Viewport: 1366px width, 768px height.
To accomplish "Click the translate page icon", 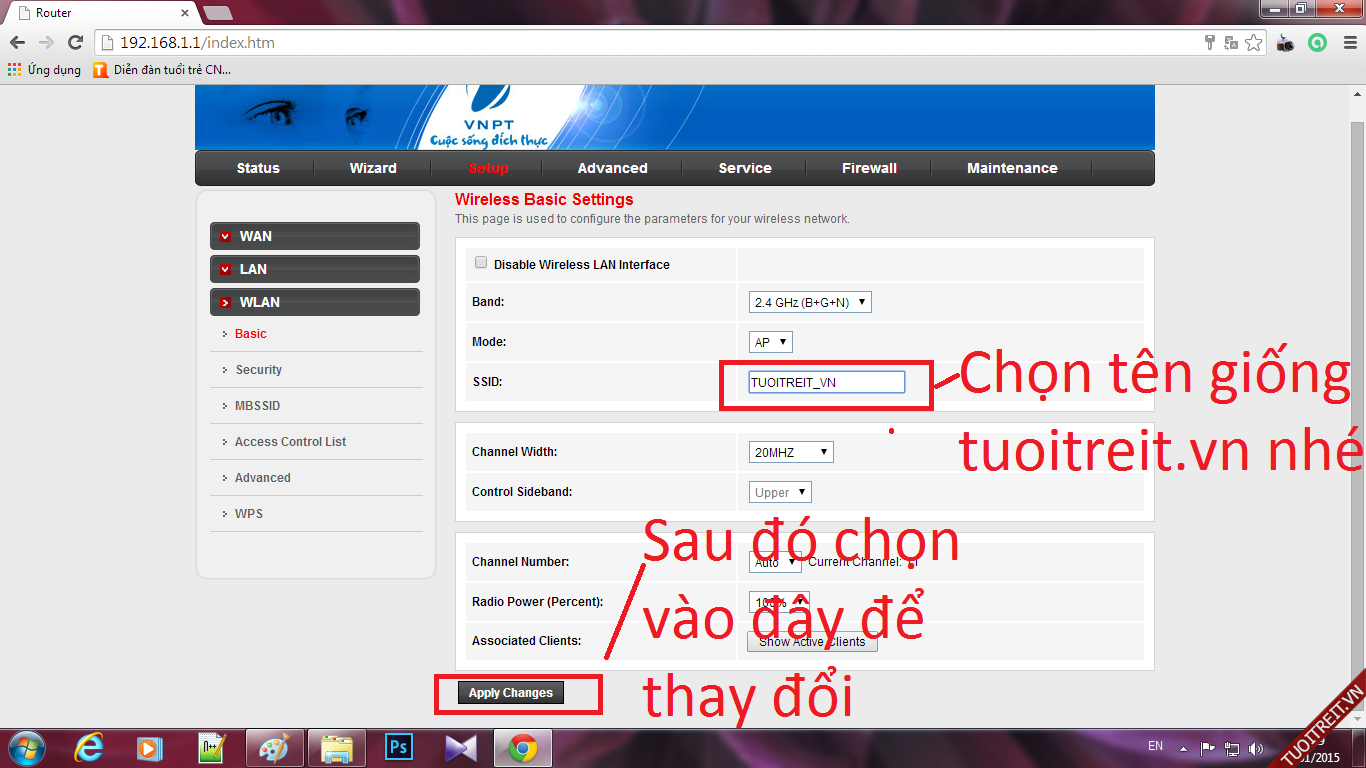I will (1231, 43).
